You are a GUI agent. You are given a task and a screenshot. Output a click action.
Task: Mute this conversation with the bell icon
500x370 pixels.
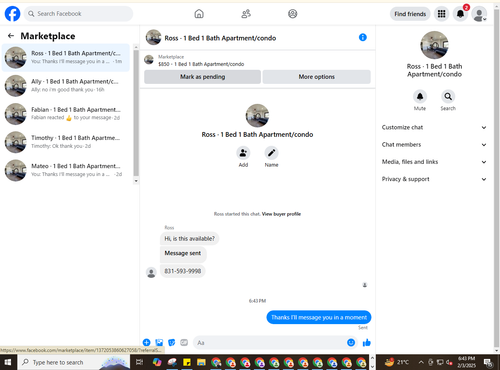click(420, 97)
